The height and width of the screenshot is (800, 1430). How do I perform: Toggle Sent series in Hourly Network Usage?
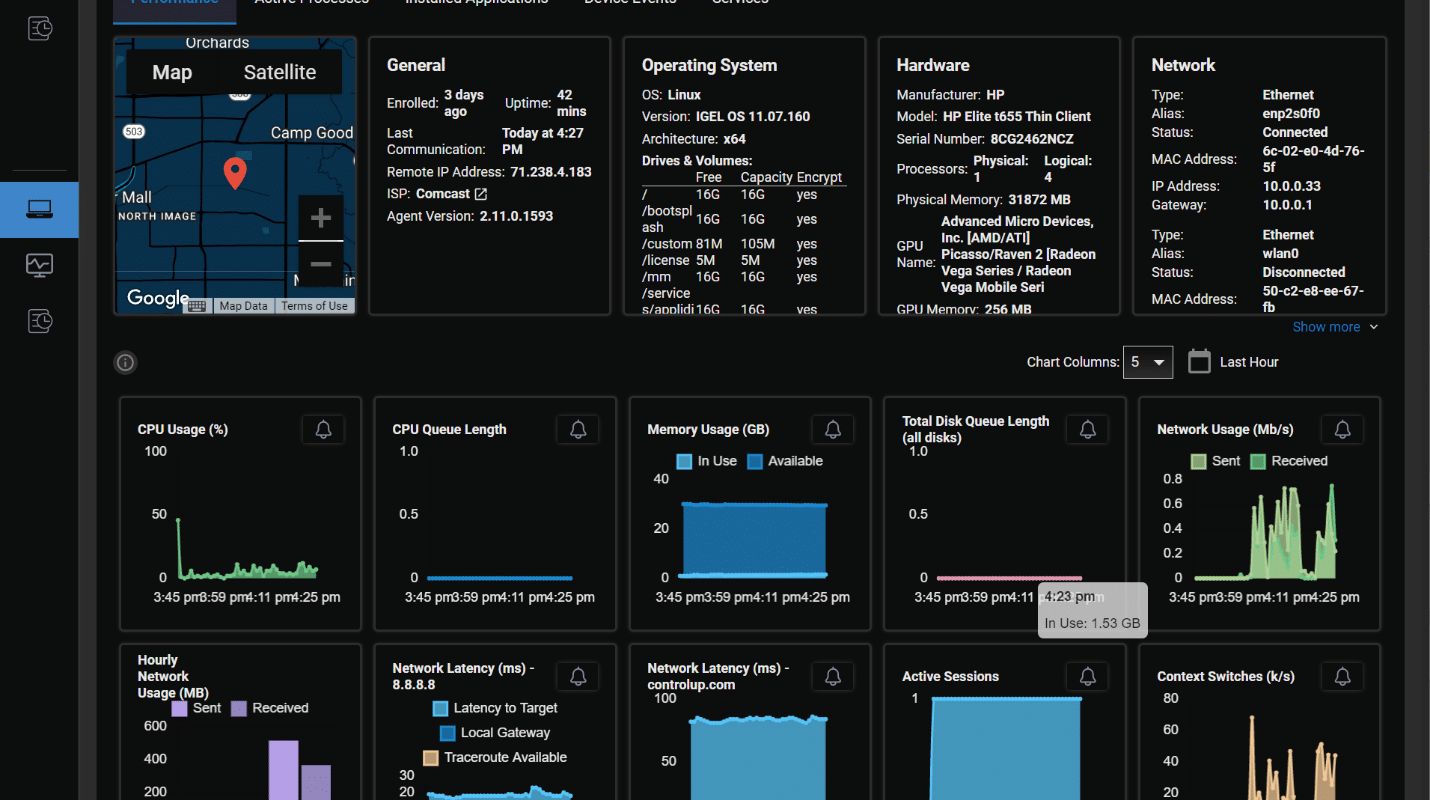pyautogui.click(x=197, y=708)
